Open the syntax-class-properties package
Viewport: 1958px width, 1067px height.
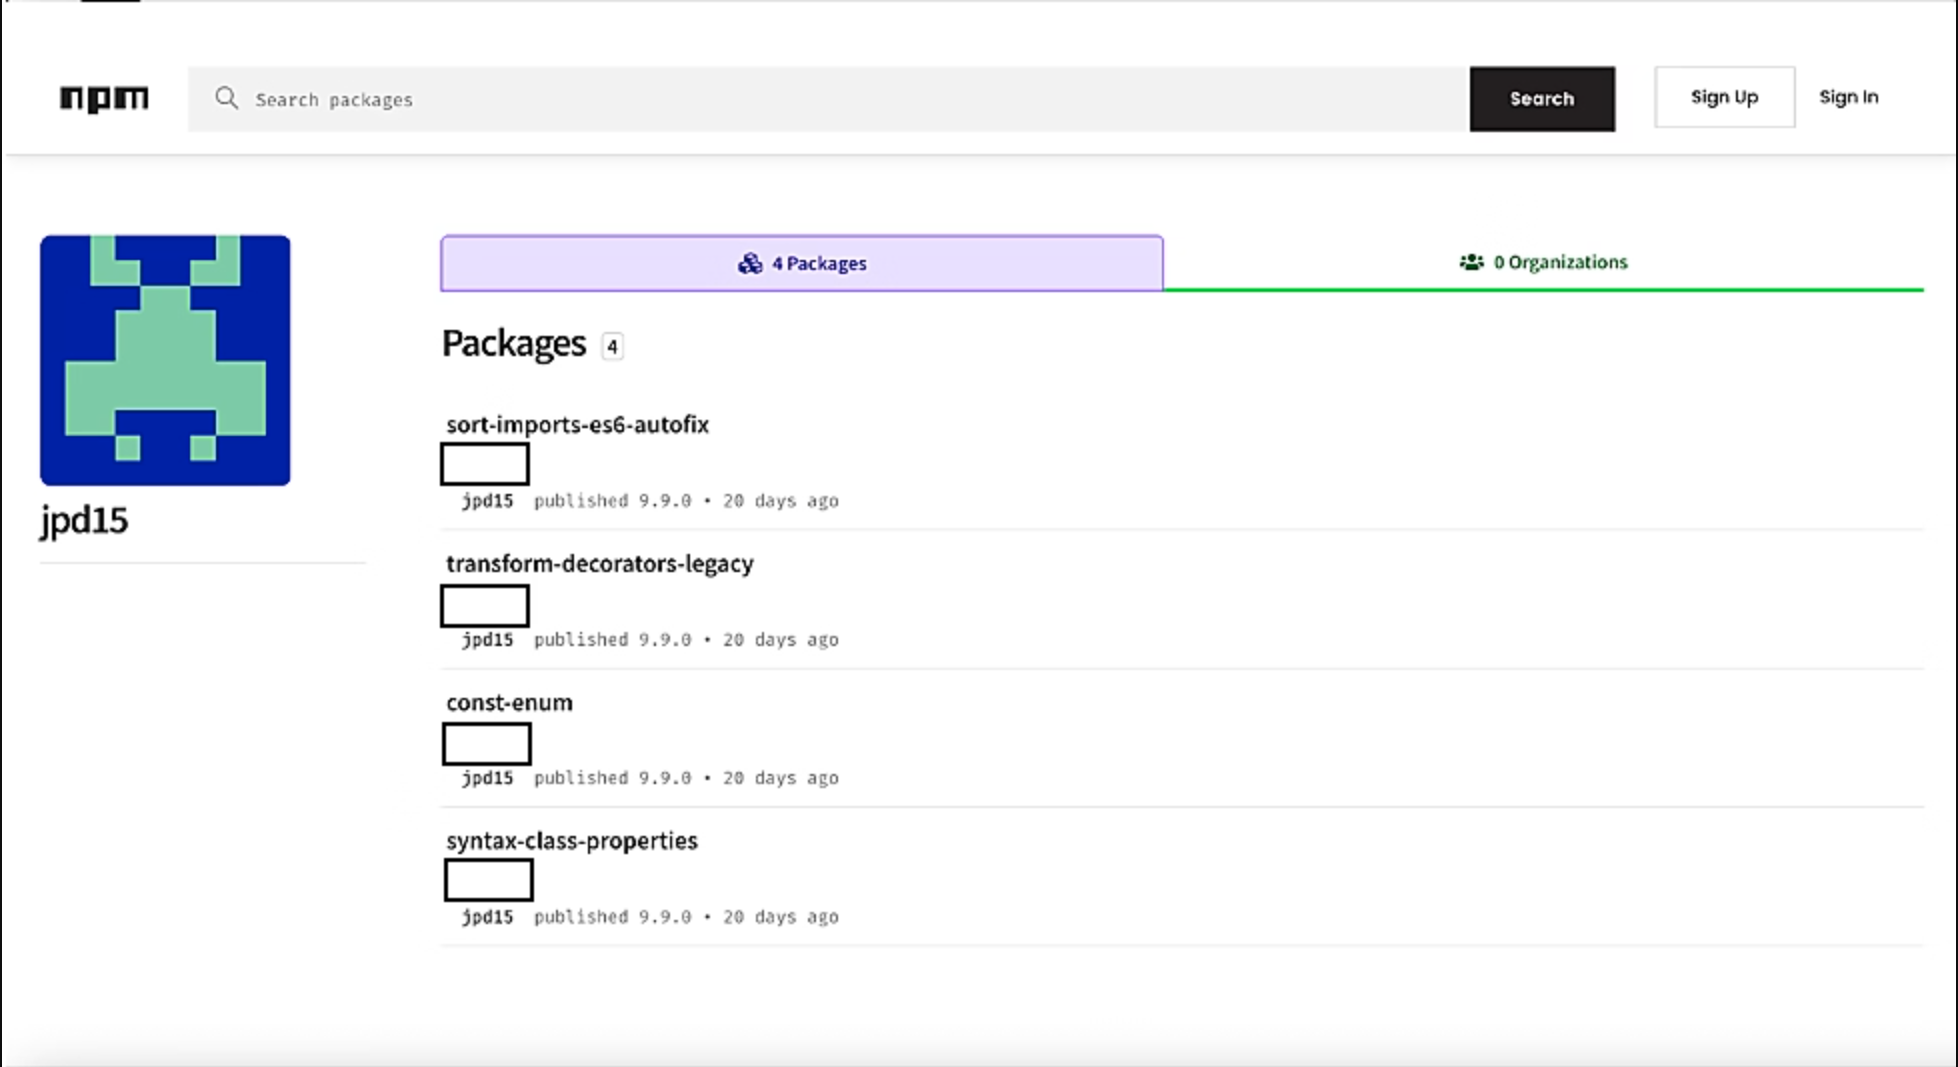click(572, 840)
